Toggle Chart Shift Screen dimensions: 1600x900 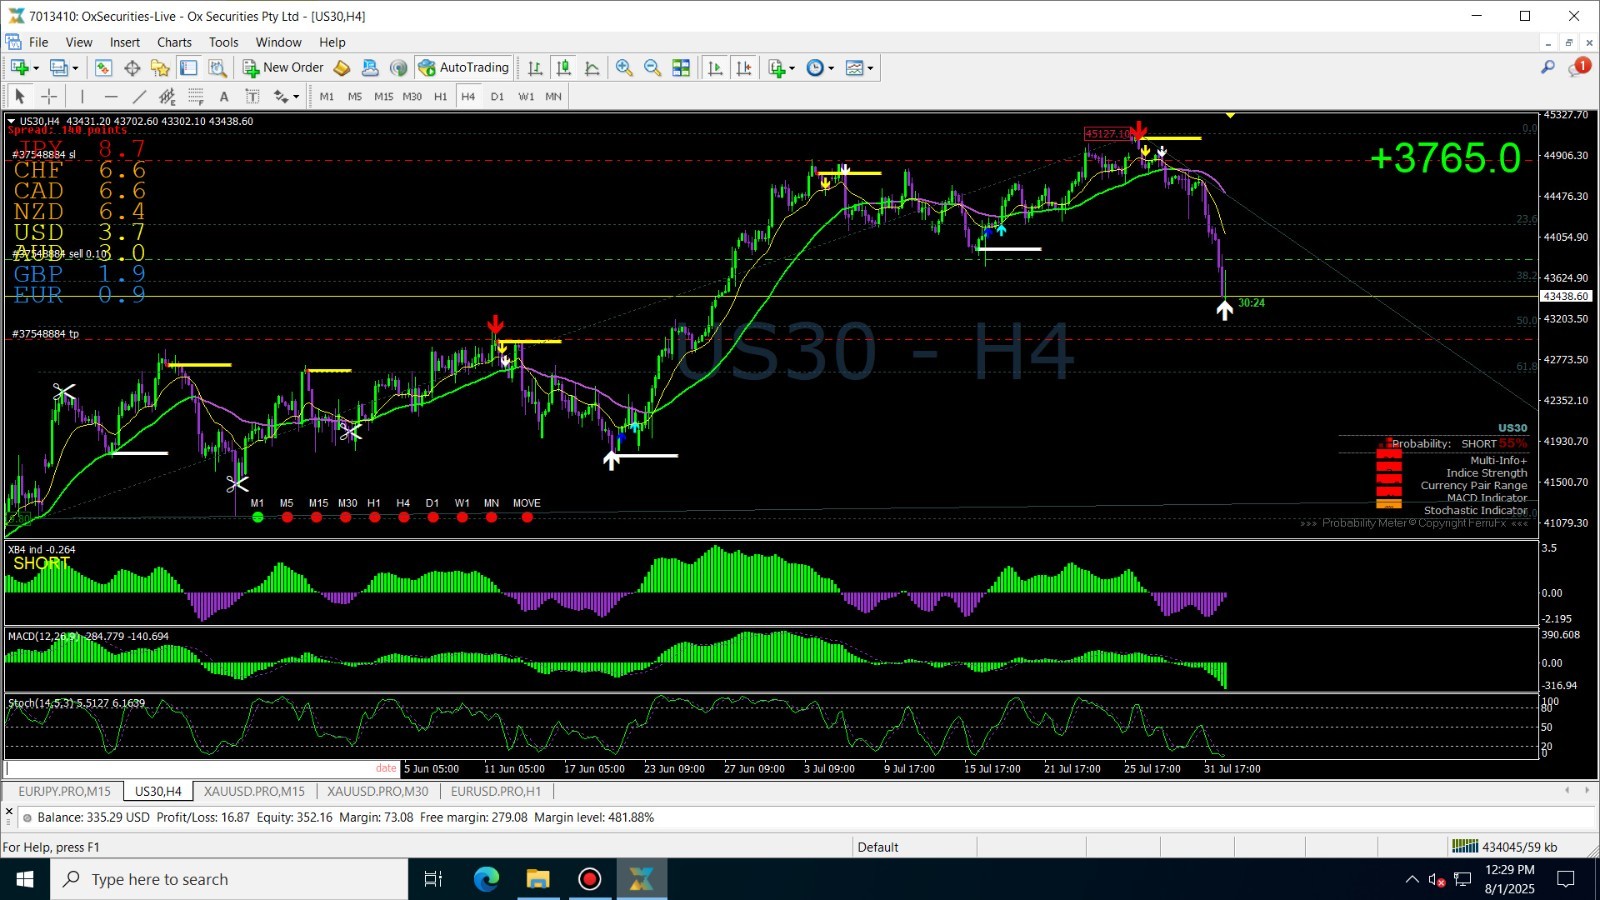click(744, 68)
